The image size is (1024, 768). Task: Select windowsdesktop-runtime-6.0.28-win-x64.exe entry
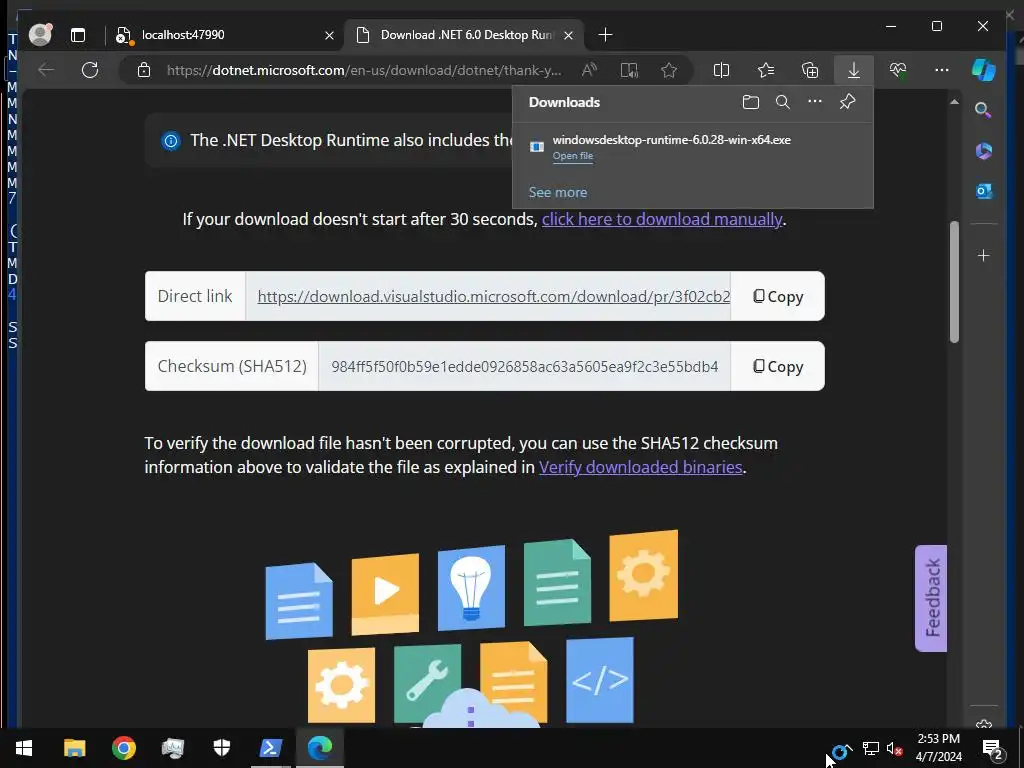[693, 148]
